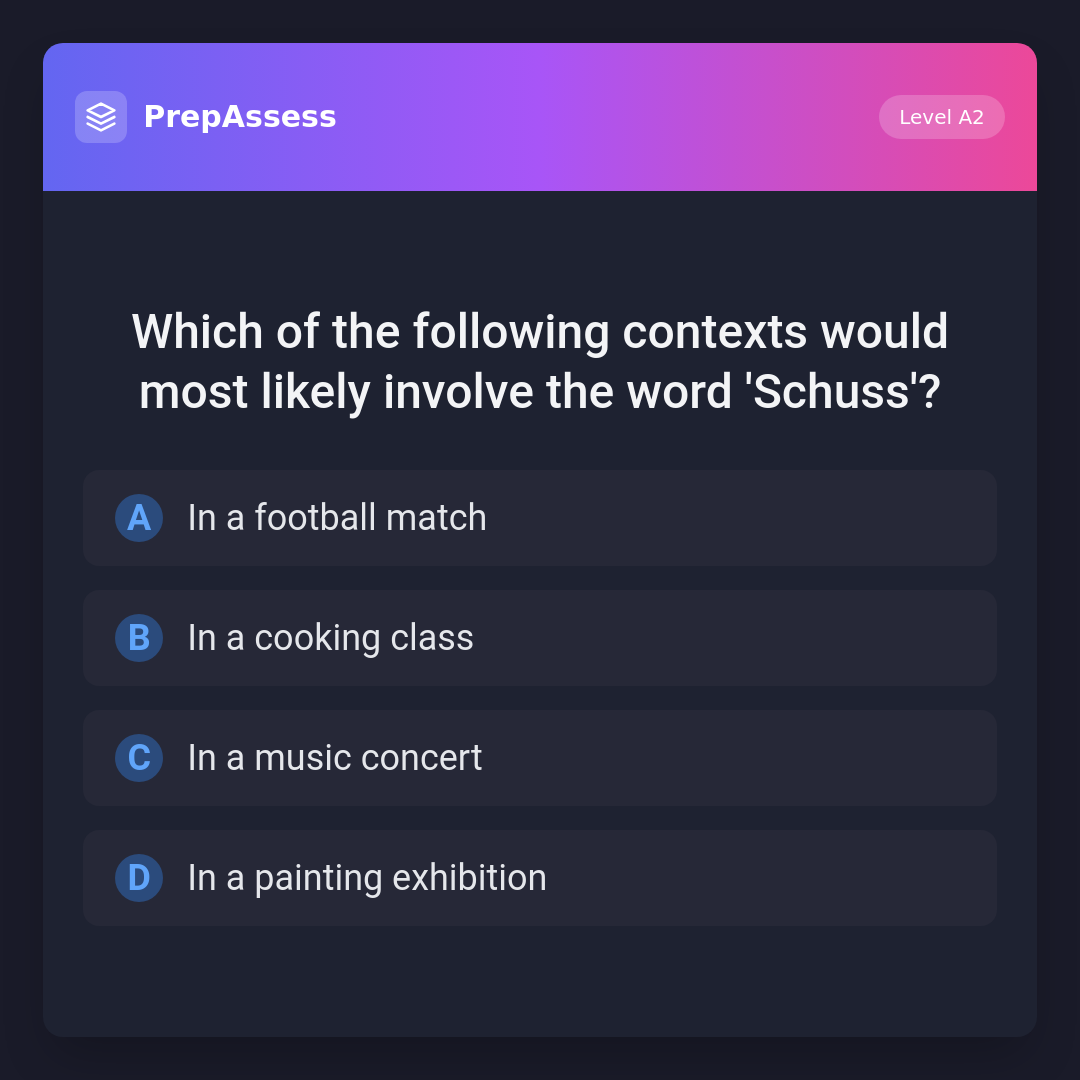Click the PrepAssess brand name
This screenshot has height=1080, width=1080.
click(x=240, y=117)
